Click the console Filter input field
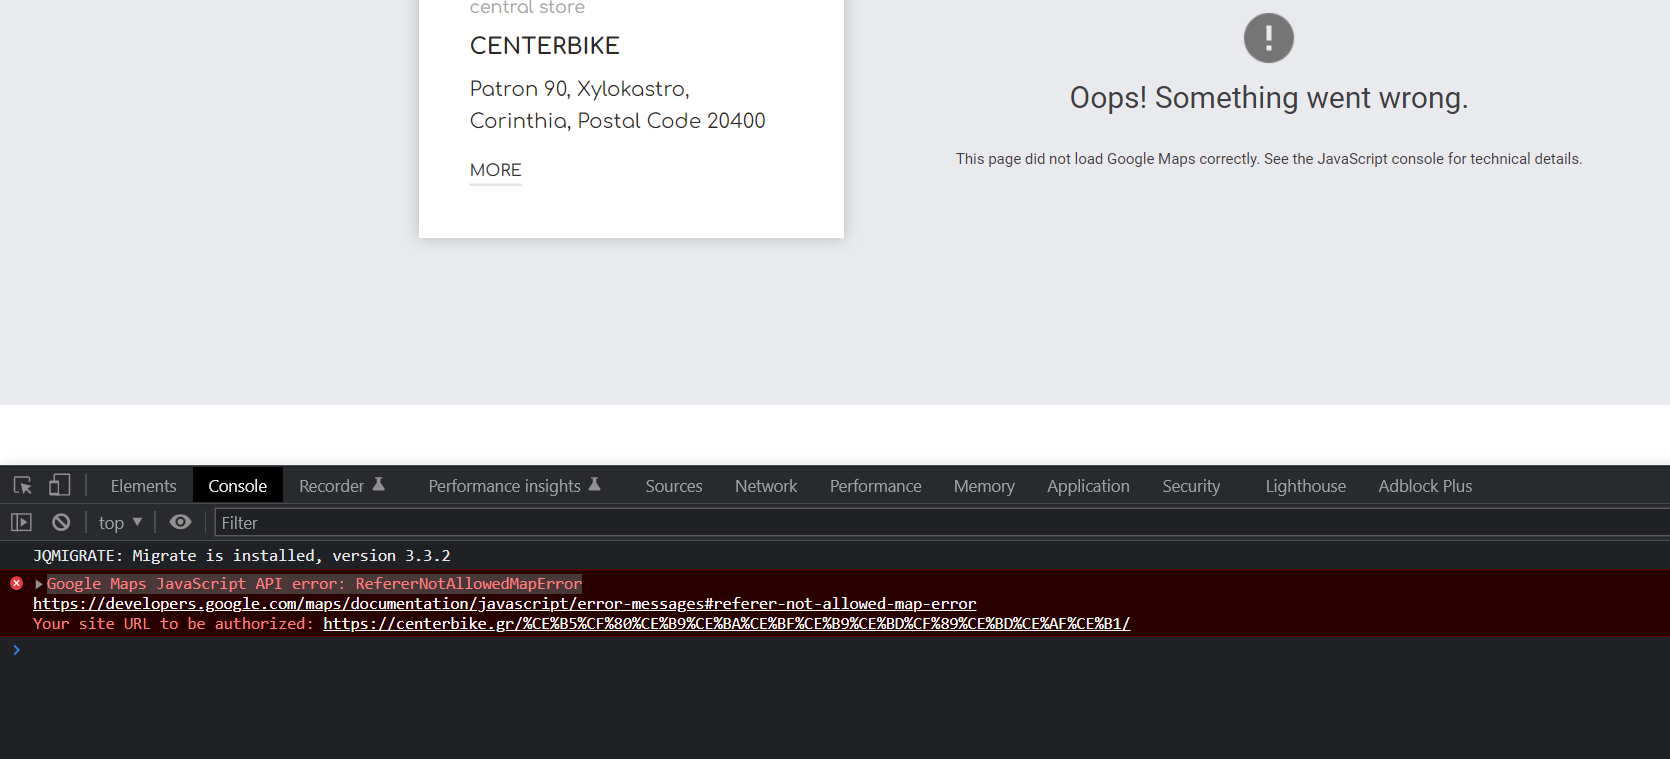The image size is (1670, 759). tap(942, 523)
